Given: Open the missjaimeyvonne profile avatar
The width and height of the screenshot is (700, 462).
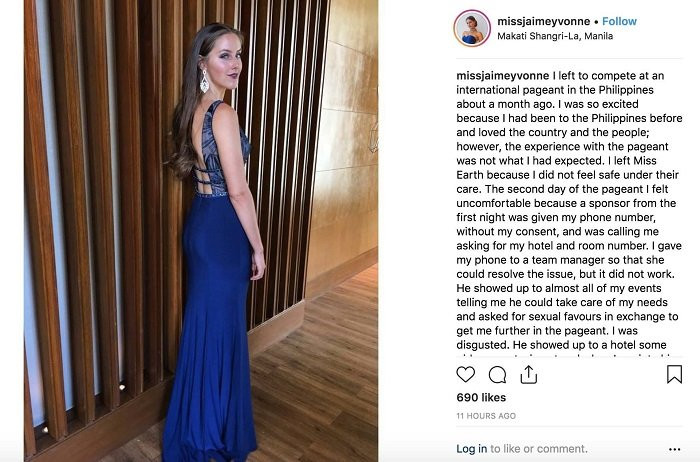Looking at the screenshot, I should click(x=472, y=28).
